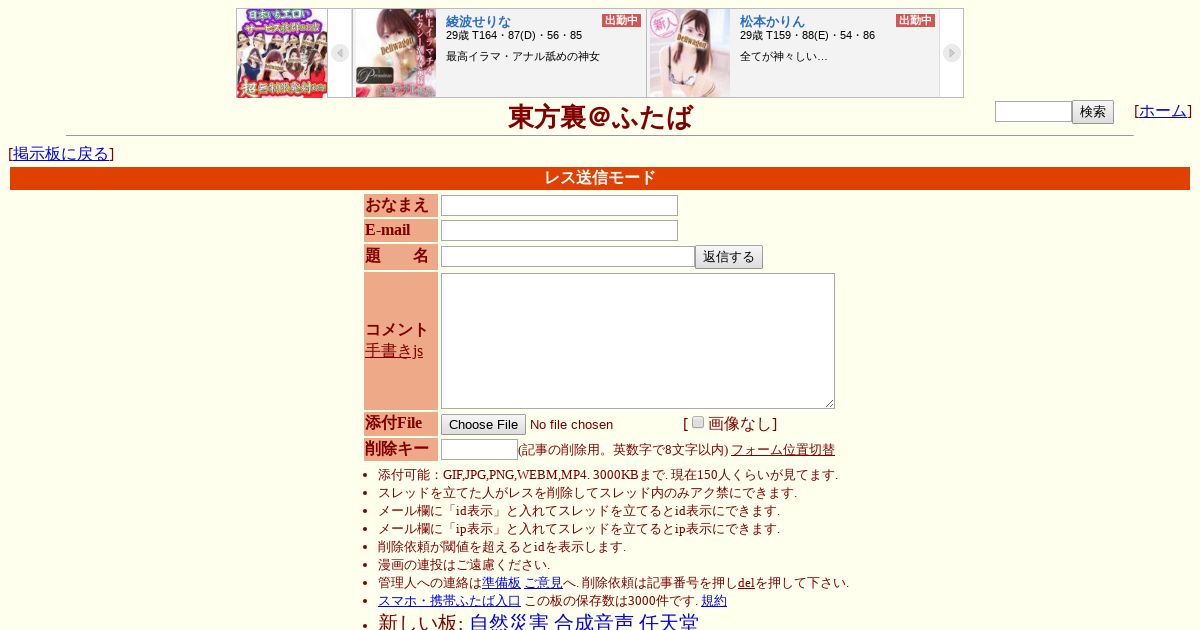
Task: Click the 綾波せりな name link
Action: [x=478, y=21]
